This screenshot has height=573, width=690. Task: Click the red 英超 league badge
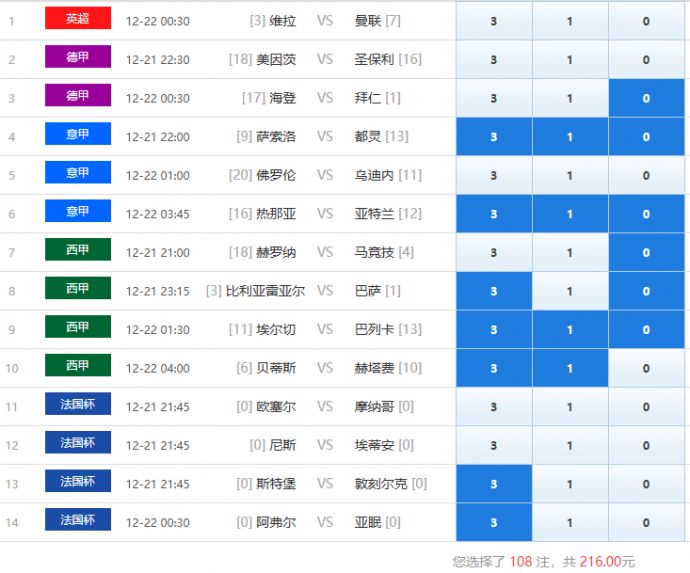tap(77, 19)
